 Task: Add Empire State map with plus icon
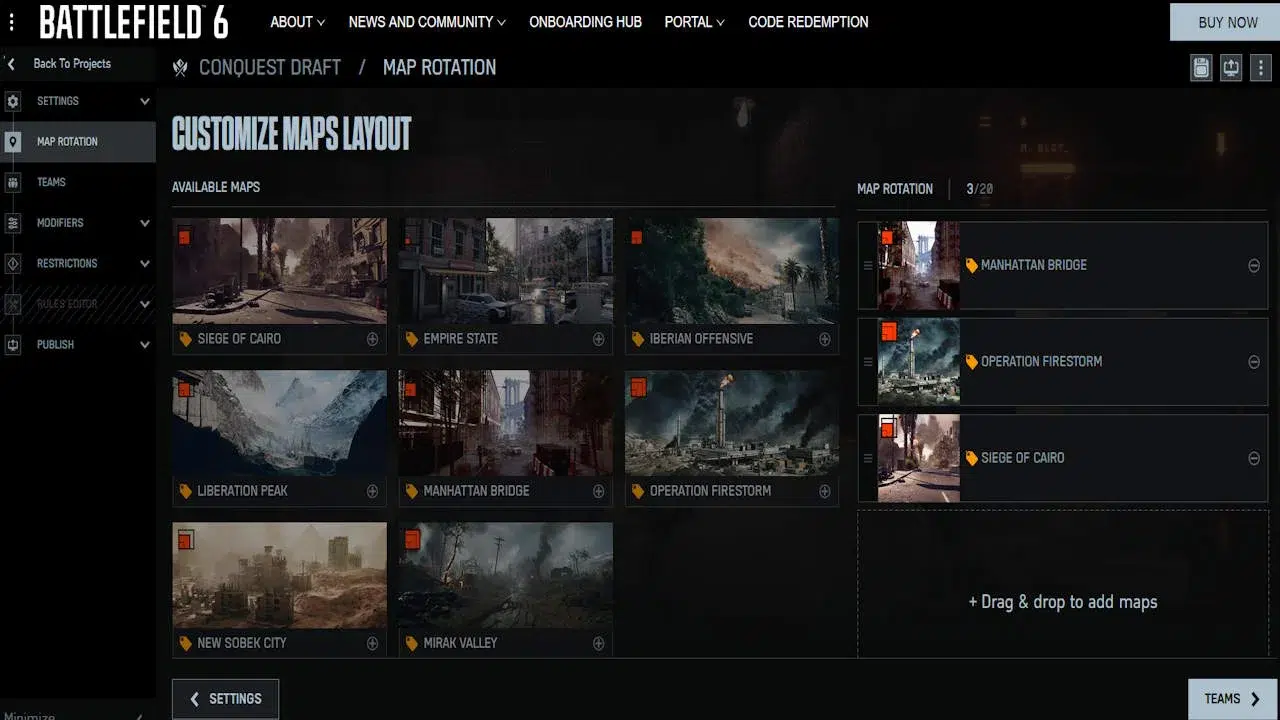coord(598,339)
